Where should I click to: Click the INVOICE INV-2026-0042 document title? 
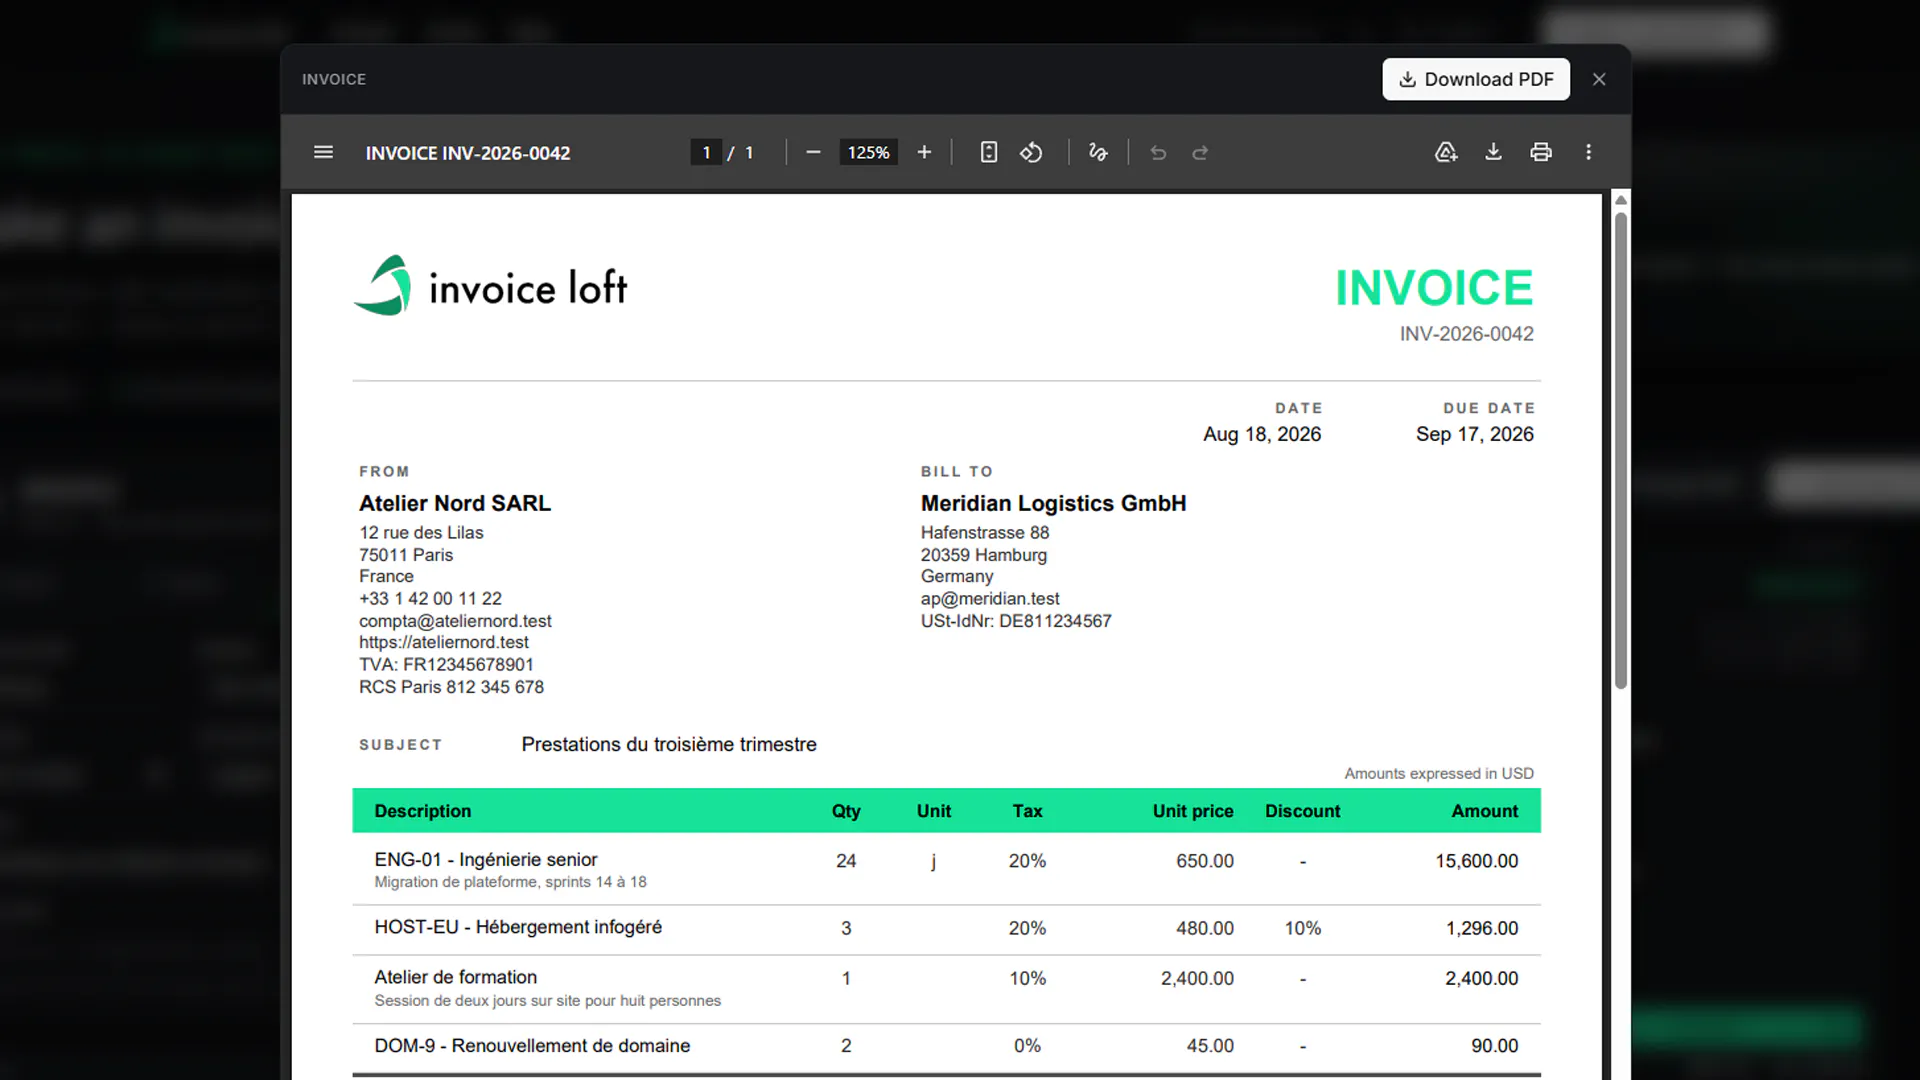pos(468,153)
